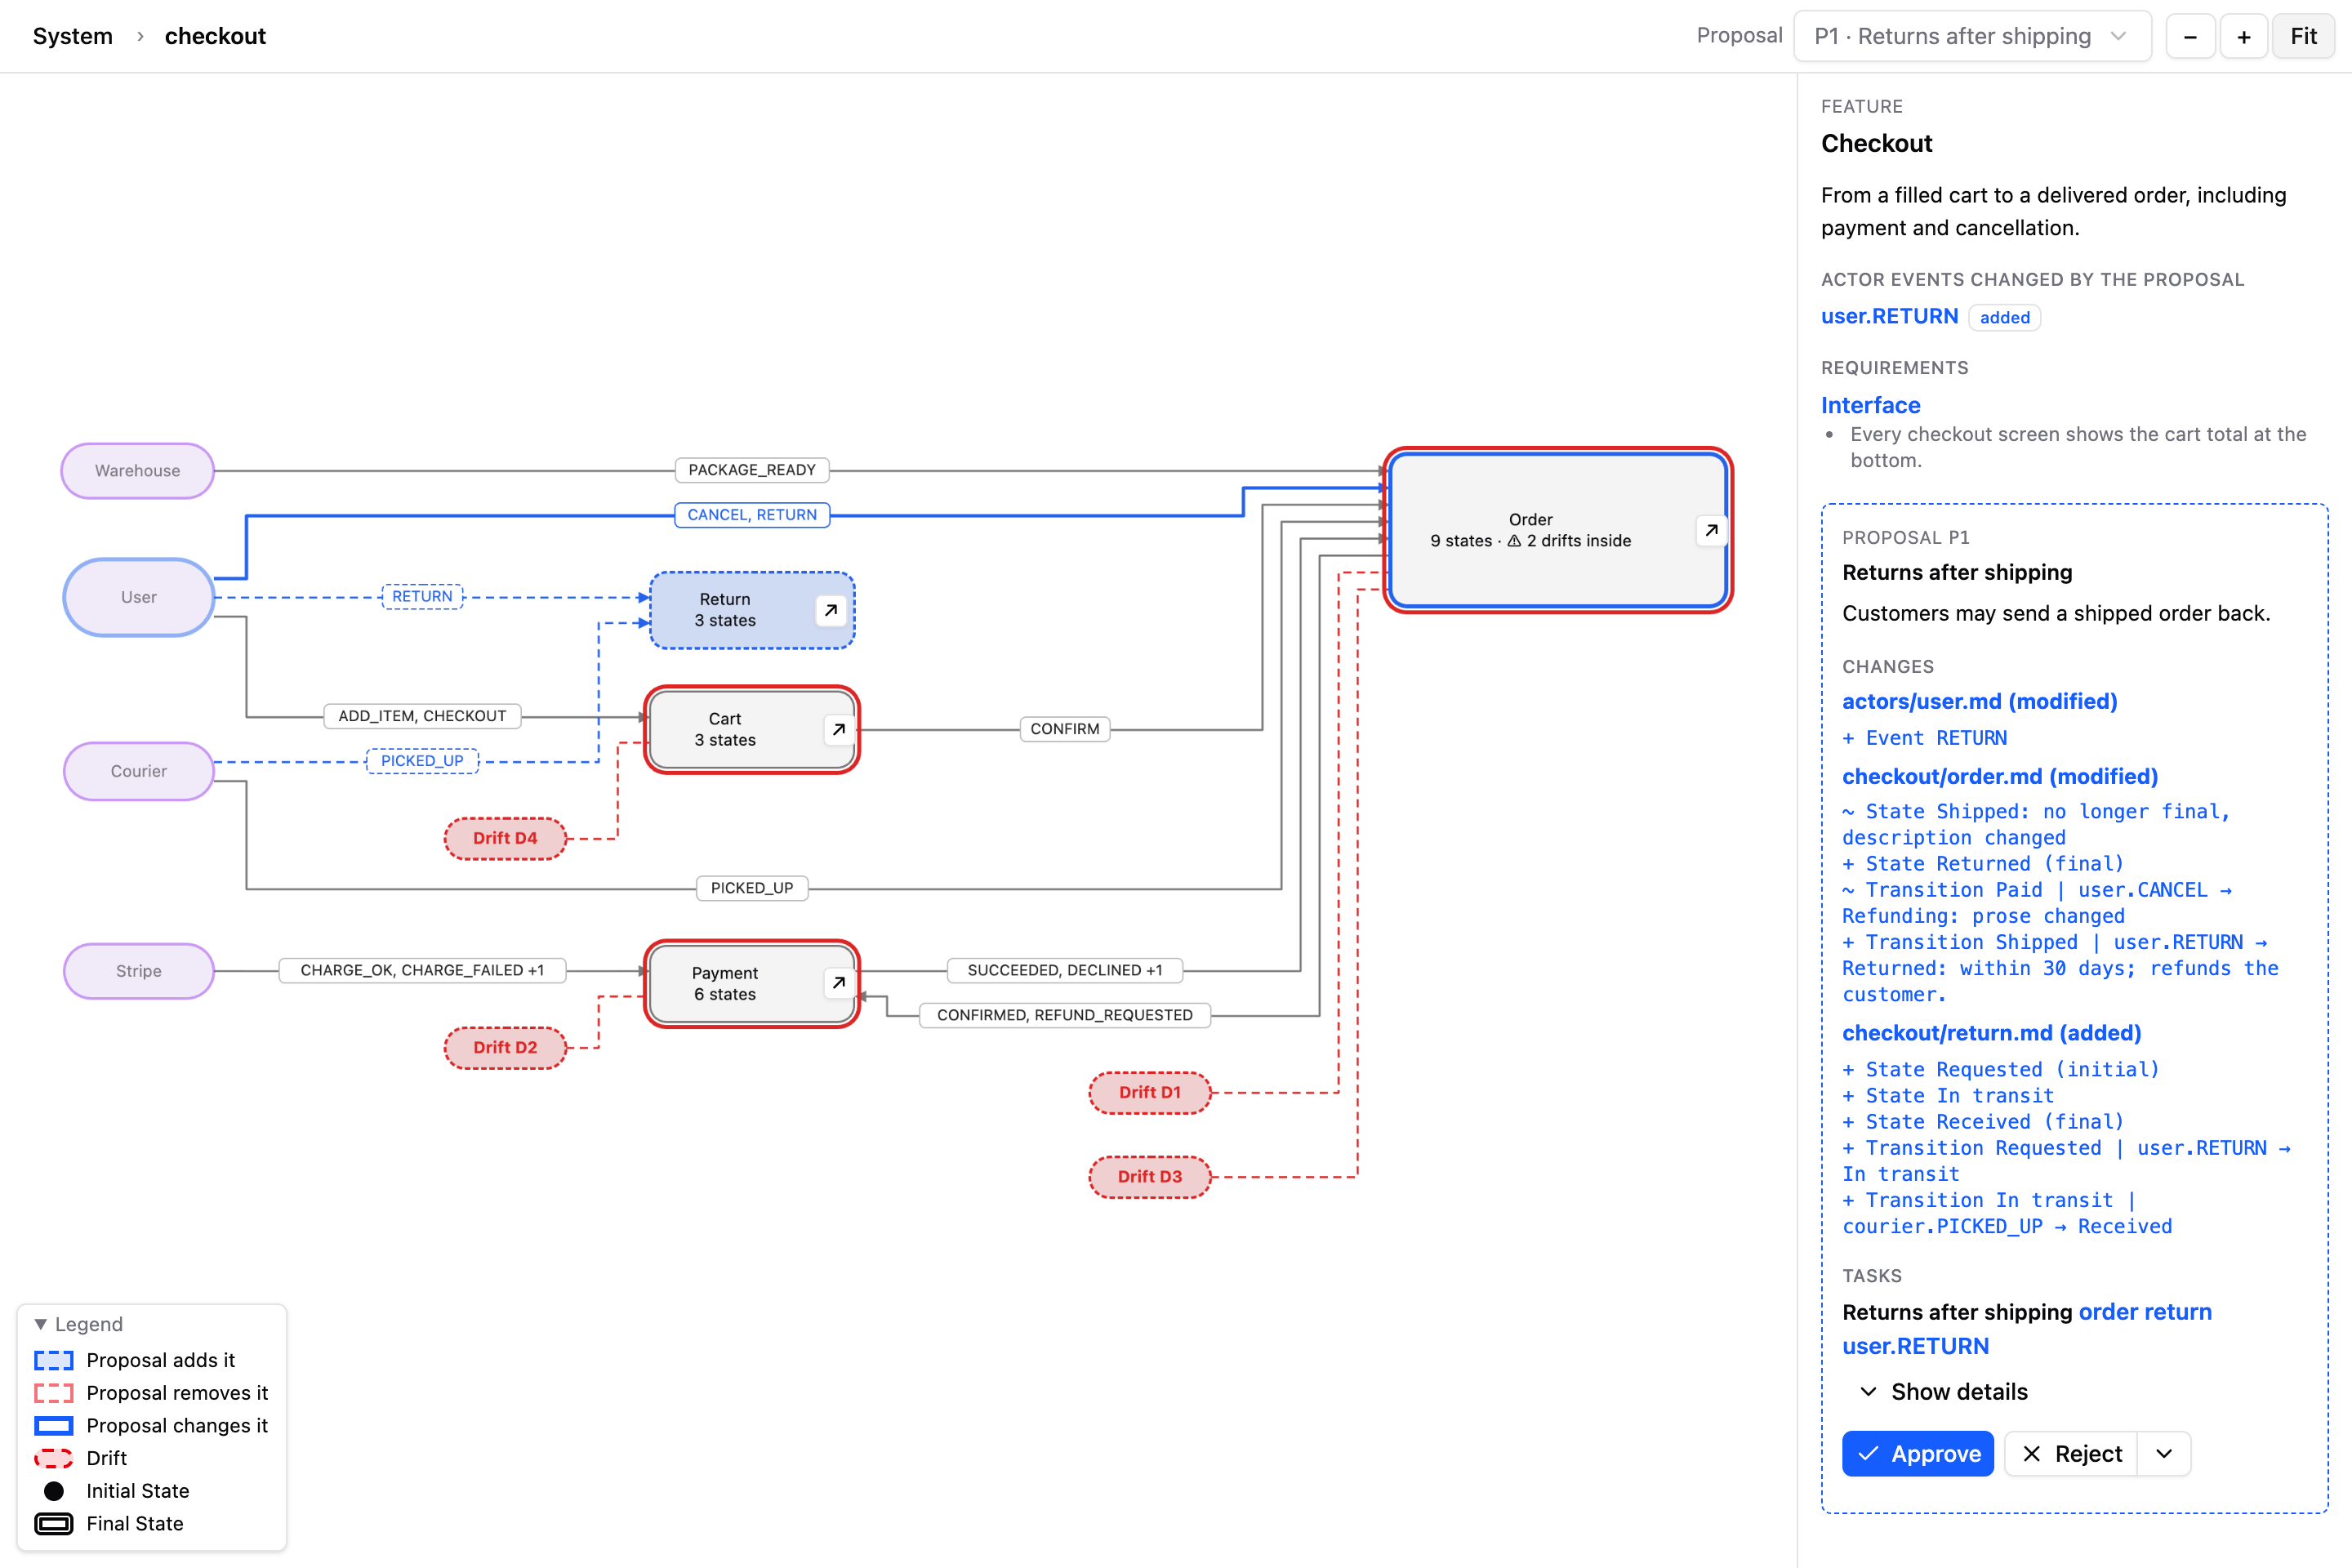Select the Drift D4 marker
The width and height of the screenshot is (2352, 1568).
click(x=505, y=838)
